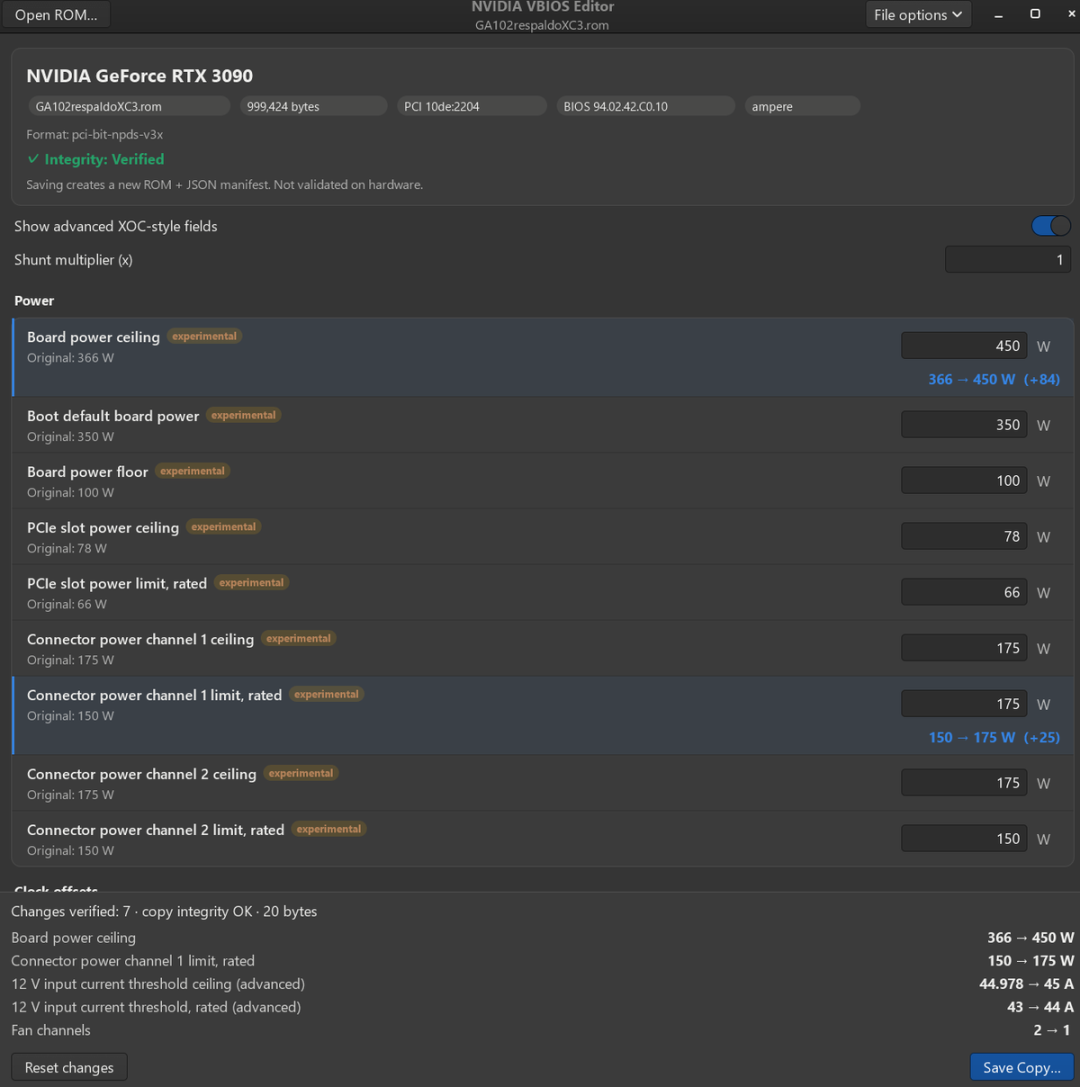Viewport: 1080px width, 1087px height.
Task: Select the 999,424 bytes size chip
Action: 313,107
